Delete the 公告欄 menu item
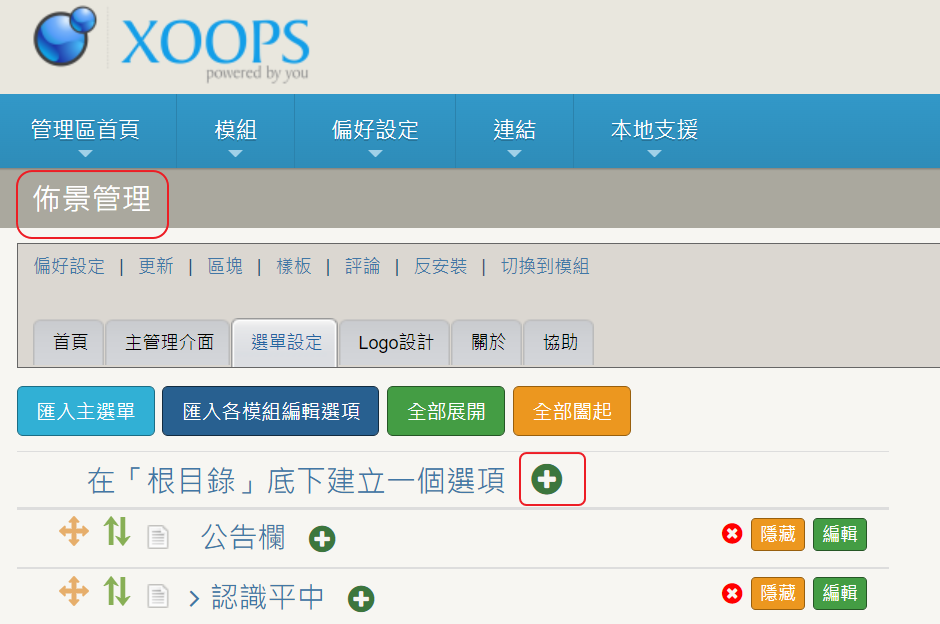This screenshot has height=624, width=940. (x=732, y=534)
